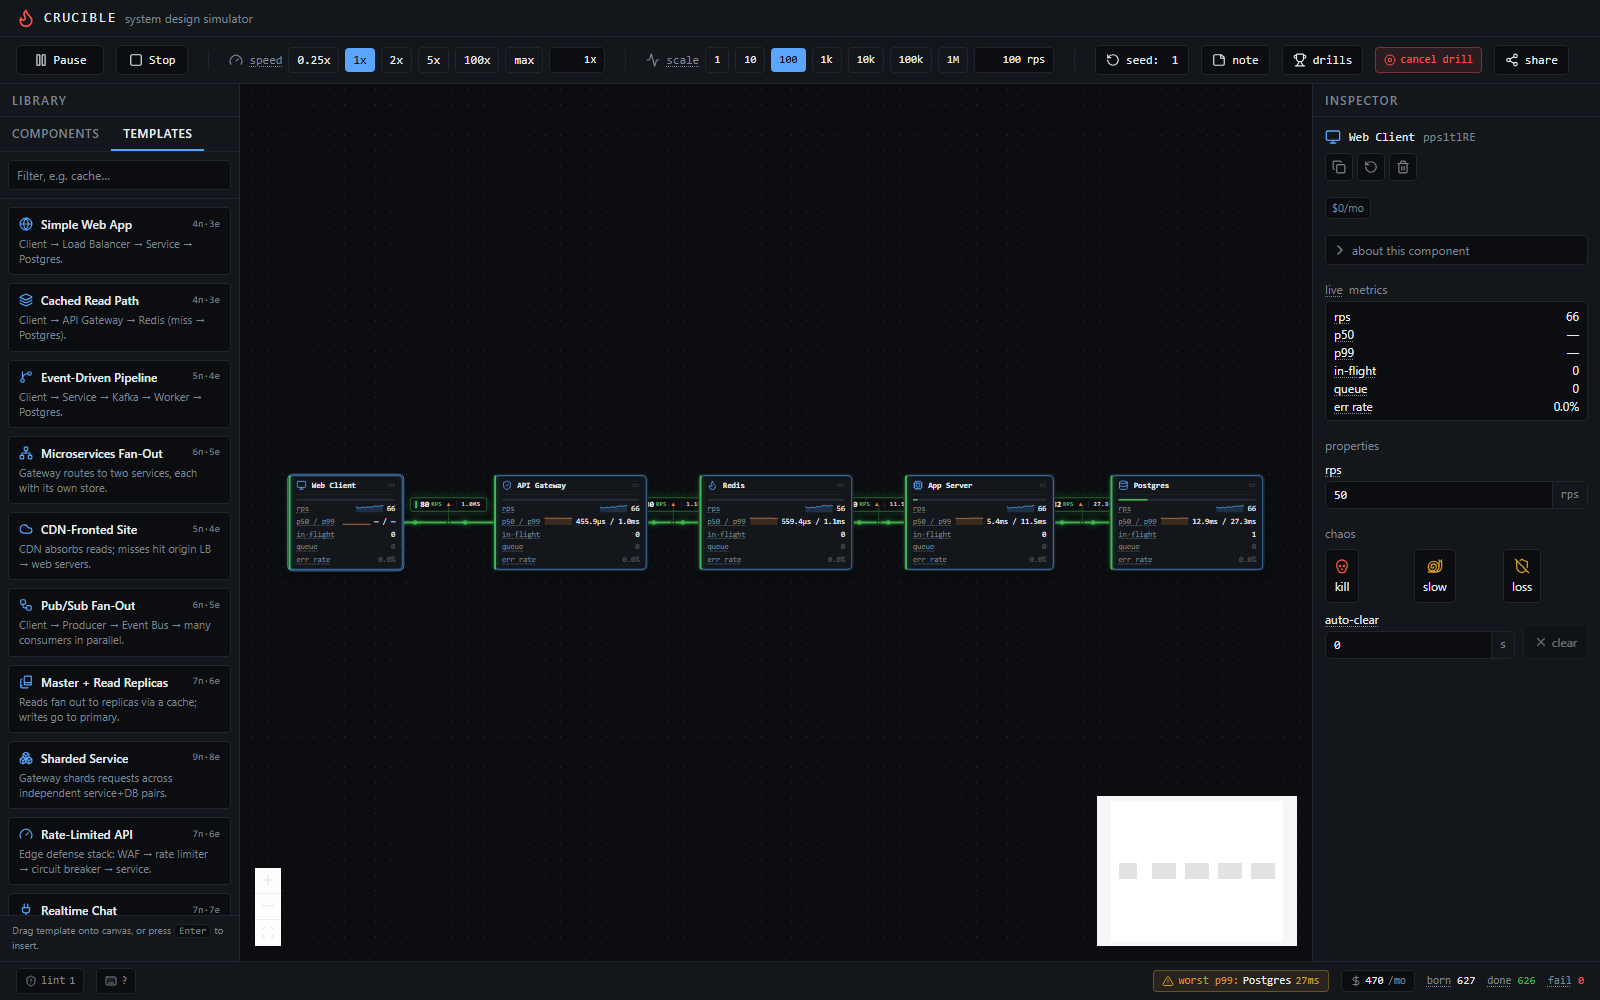Click the API Gateway shield icon
Image resolution: width=1600 pixels, height=1000 pixels.
point(507,485)
